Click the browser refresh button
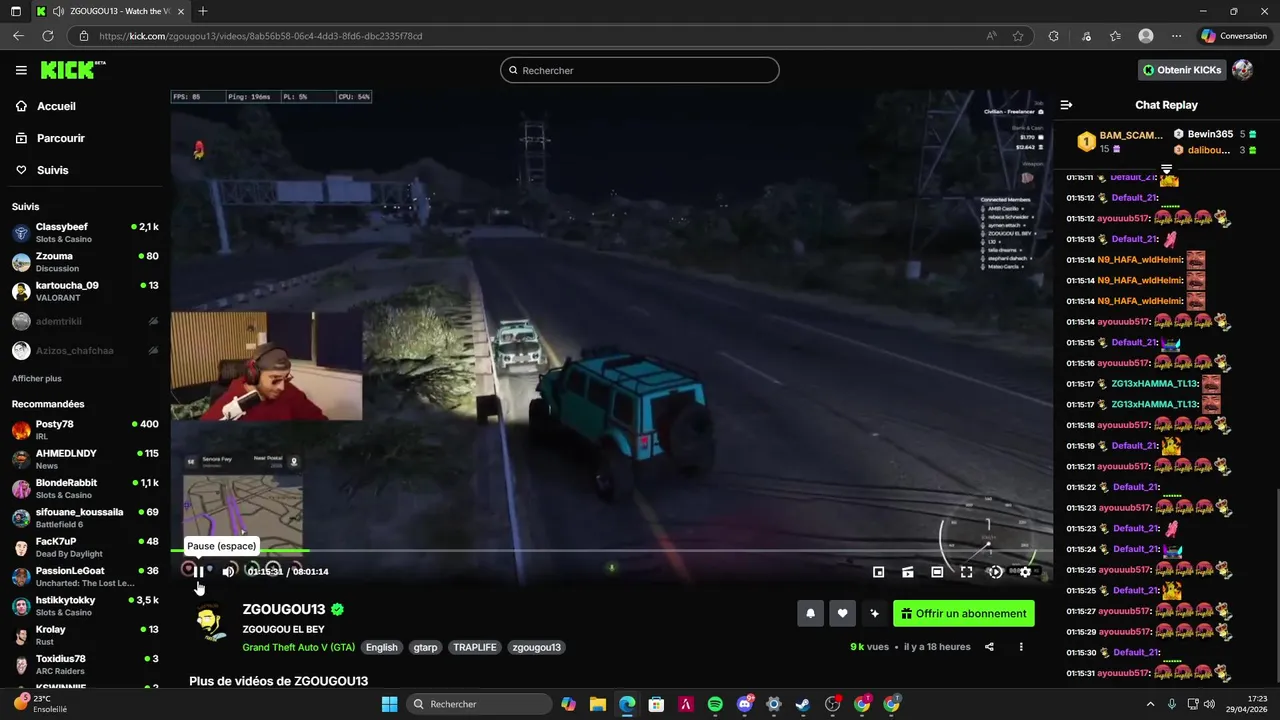 pyautogui.click(x=47, y=36)
